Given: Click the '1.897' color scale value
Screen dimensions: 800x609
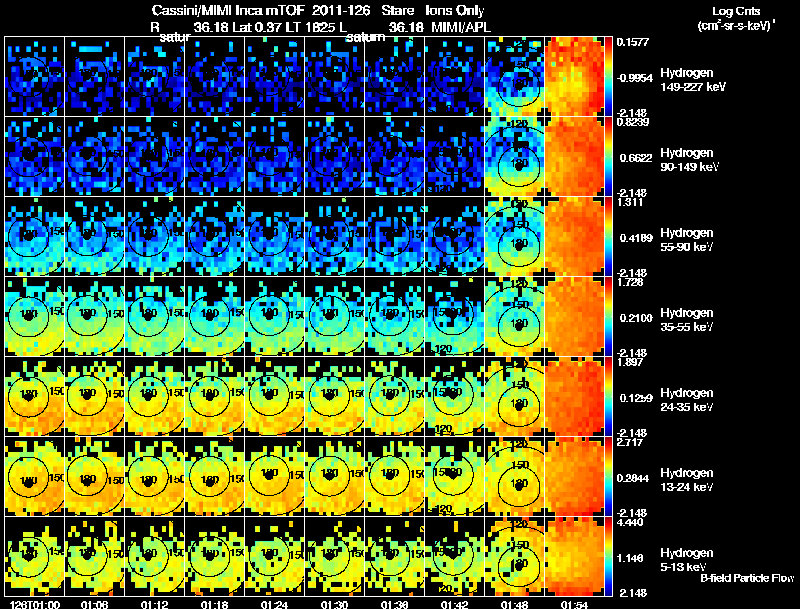Looking at the screenshot, I should point(630,362).
